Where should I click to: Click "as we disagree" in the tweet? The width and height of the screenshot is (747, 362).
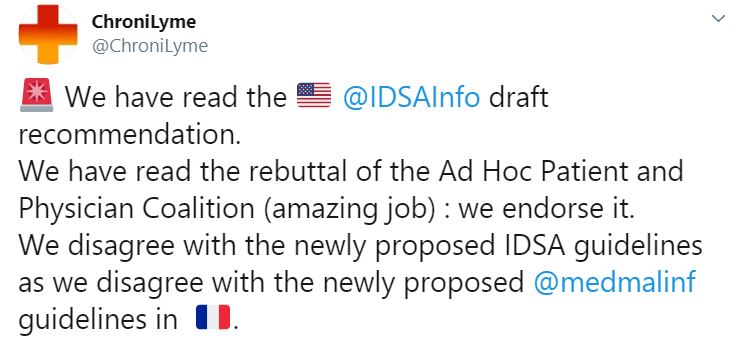pos(112,283)
